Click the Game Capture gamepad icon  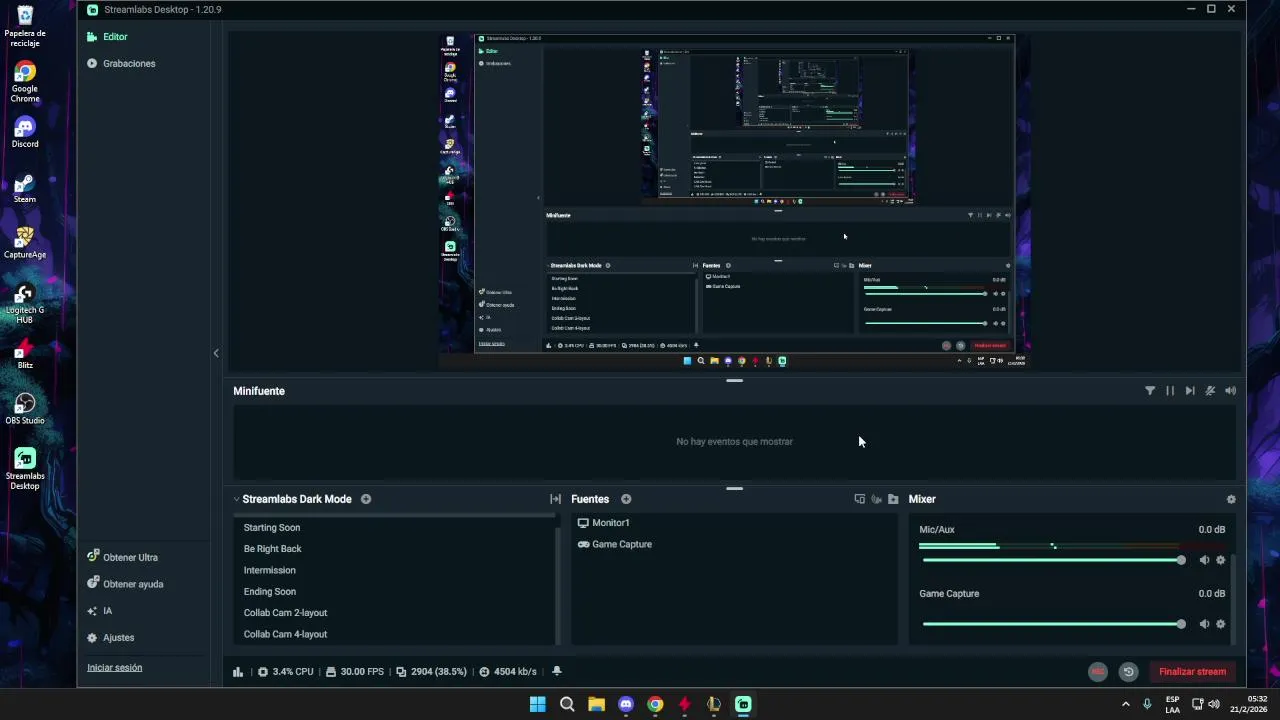click(x=583, y=544)
